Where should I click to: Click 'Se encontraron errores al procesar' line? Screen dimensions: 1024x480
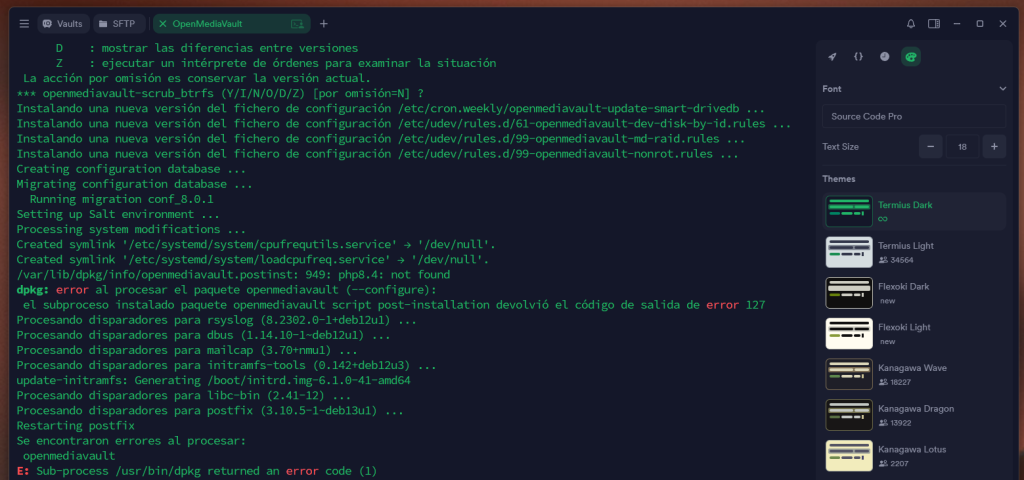pyautogui.click(x=131, y=441)
